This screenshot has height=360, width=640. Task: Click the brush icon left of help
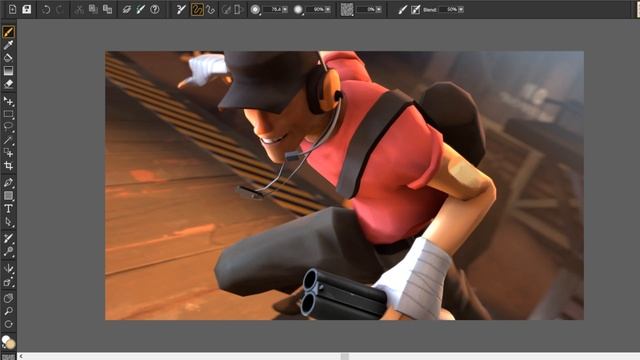(140, 9)
